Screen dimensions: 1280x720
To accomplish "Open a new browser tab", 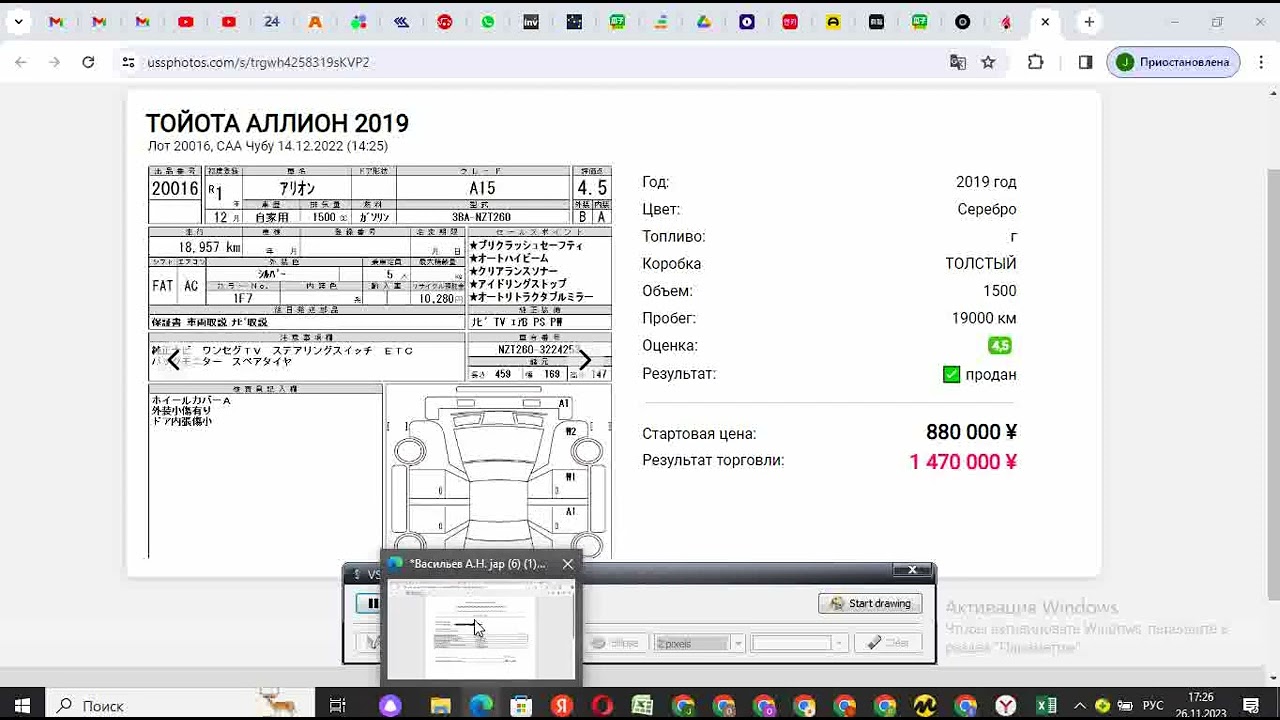I will 1089,22.
